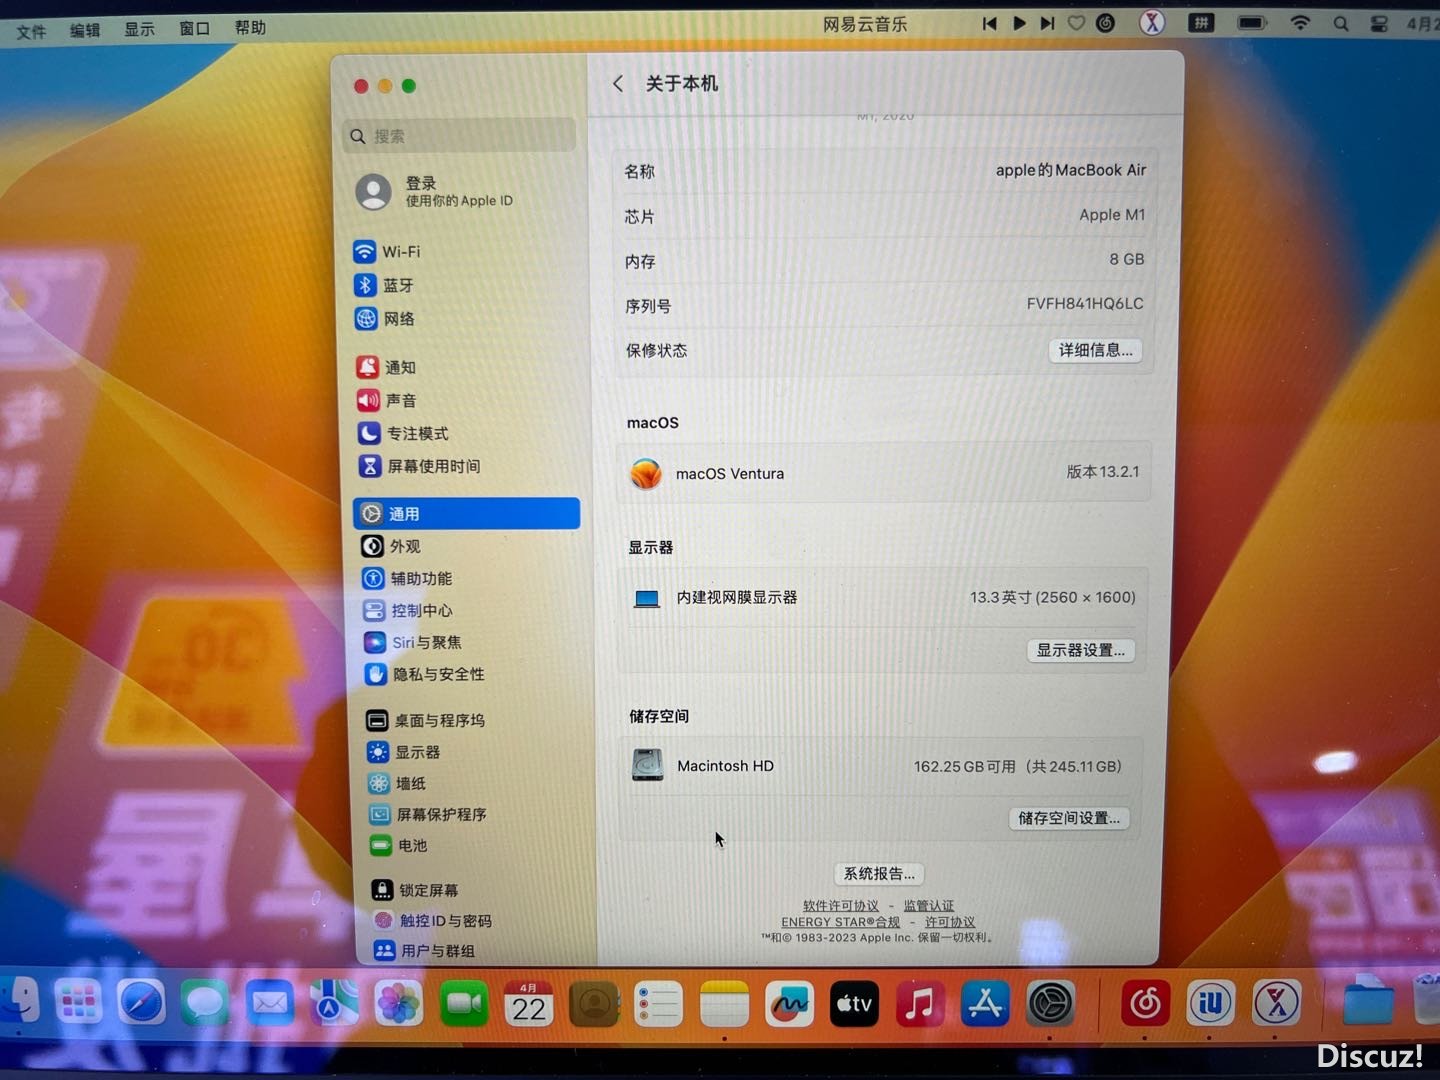
Task: Open Touch ID与密码 settings
Action: point(432,920)
